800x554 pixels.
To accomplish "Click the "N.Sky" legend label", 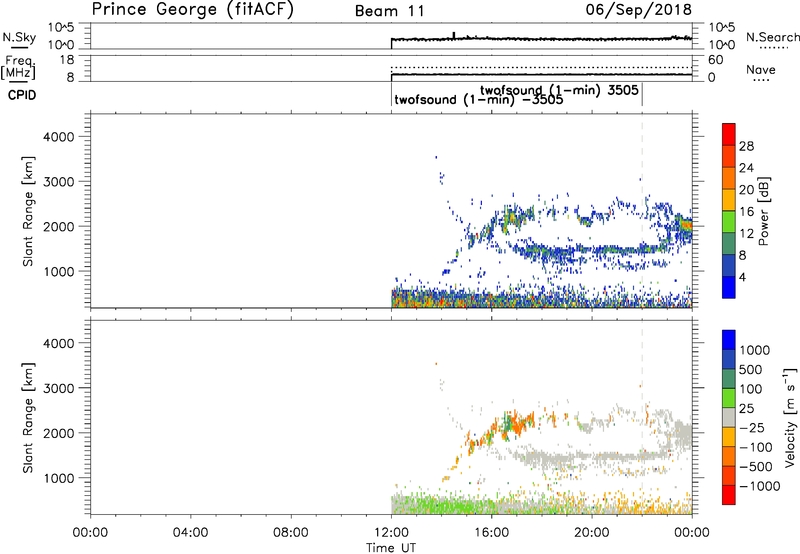I will (19, 37).
